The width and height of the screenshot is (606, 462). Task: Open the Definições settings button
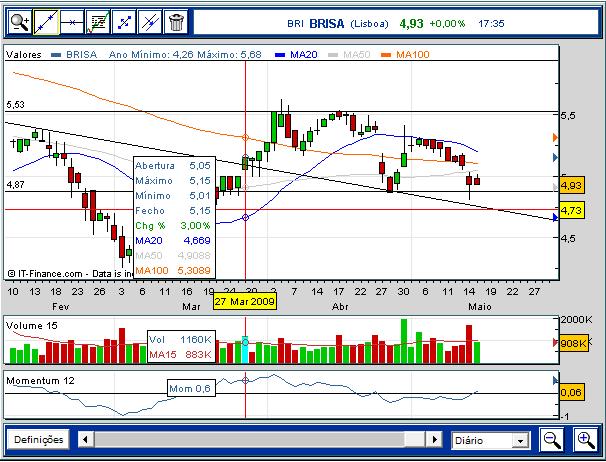click(x=38, y=440)
